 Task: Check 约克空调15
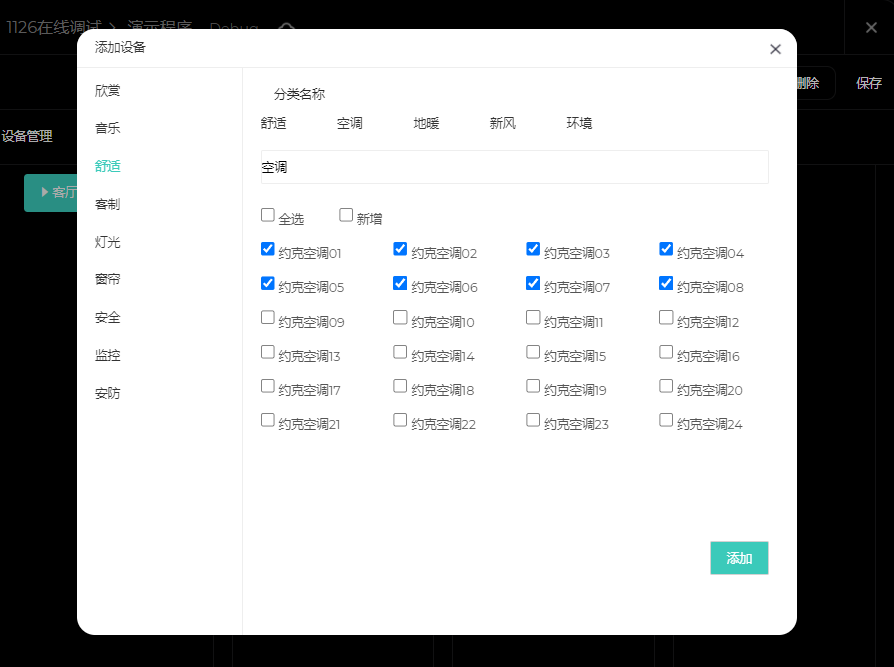pos(533,352)
